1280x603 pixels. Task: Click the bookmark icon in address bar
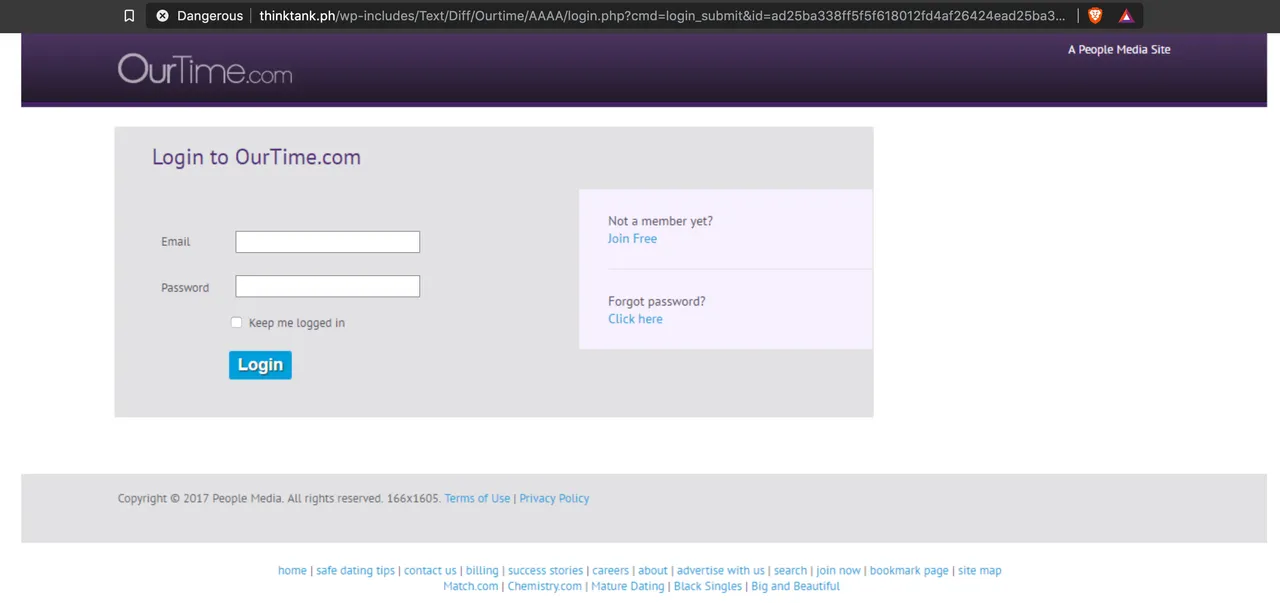129,16
